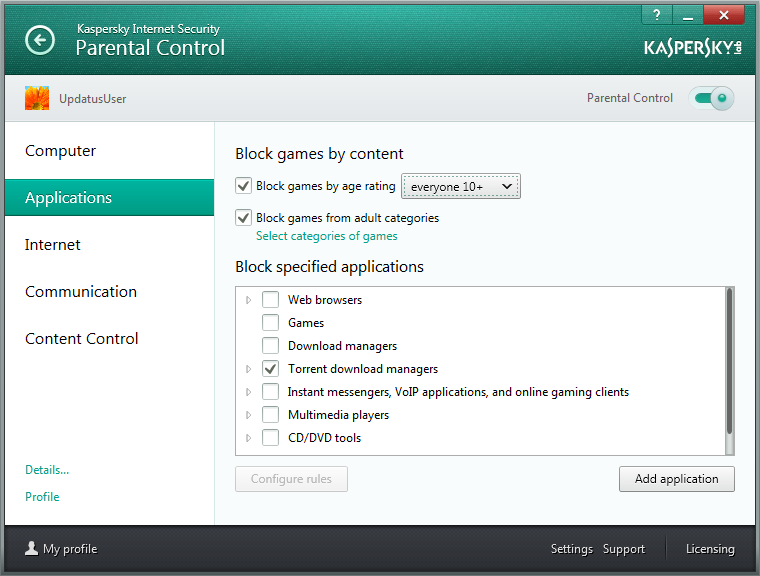Viewport: 760px width, 576px height.
Task: Expand the Instant messengers group
Action: [249, 392]
